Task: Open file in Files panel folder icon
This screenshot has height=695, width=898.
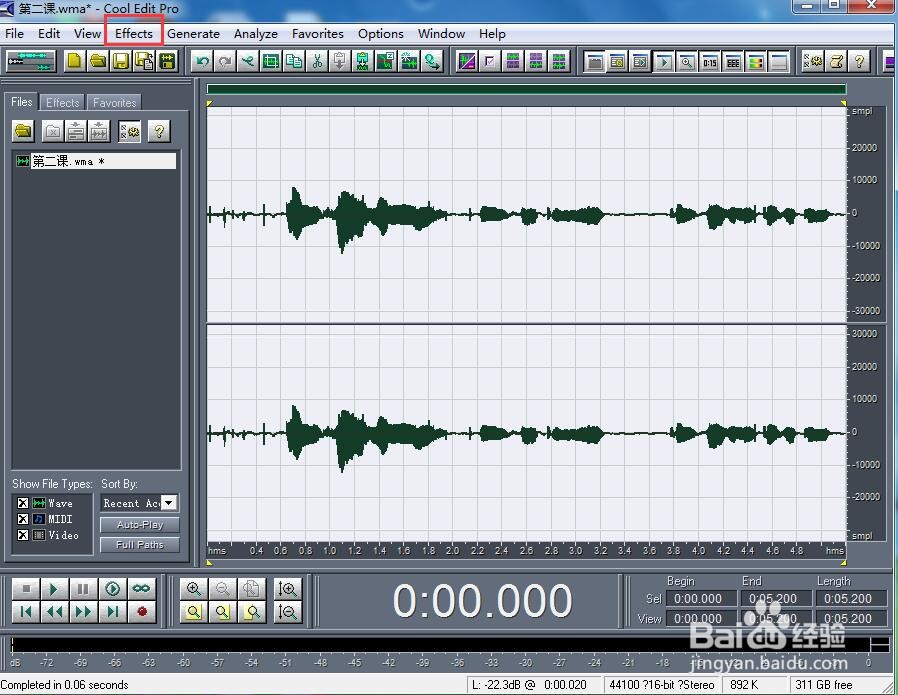Action: point(23,132)
